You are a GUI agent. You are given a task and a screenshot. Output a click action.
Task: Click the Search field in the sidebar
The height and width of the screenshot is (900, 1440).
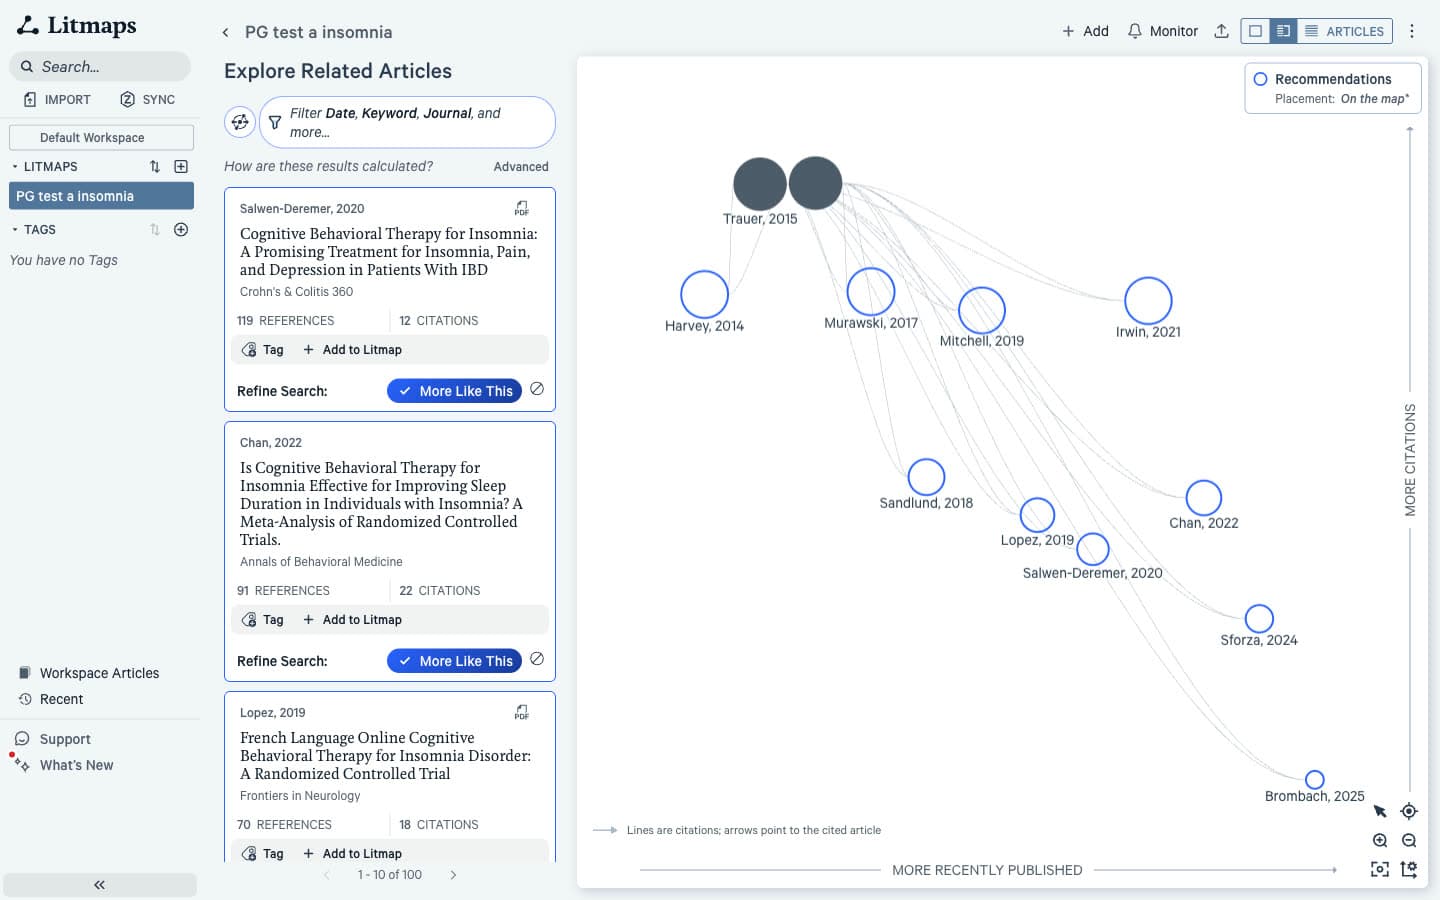(x=100, y=66)
